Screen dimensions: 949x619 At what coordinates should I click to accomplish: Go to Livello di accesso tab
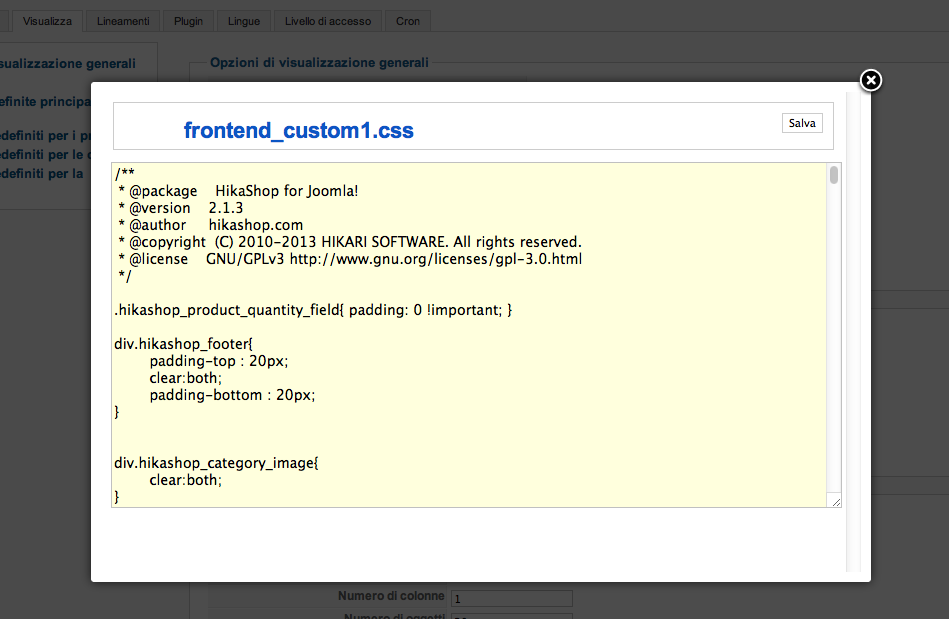[x=327, y=21]
